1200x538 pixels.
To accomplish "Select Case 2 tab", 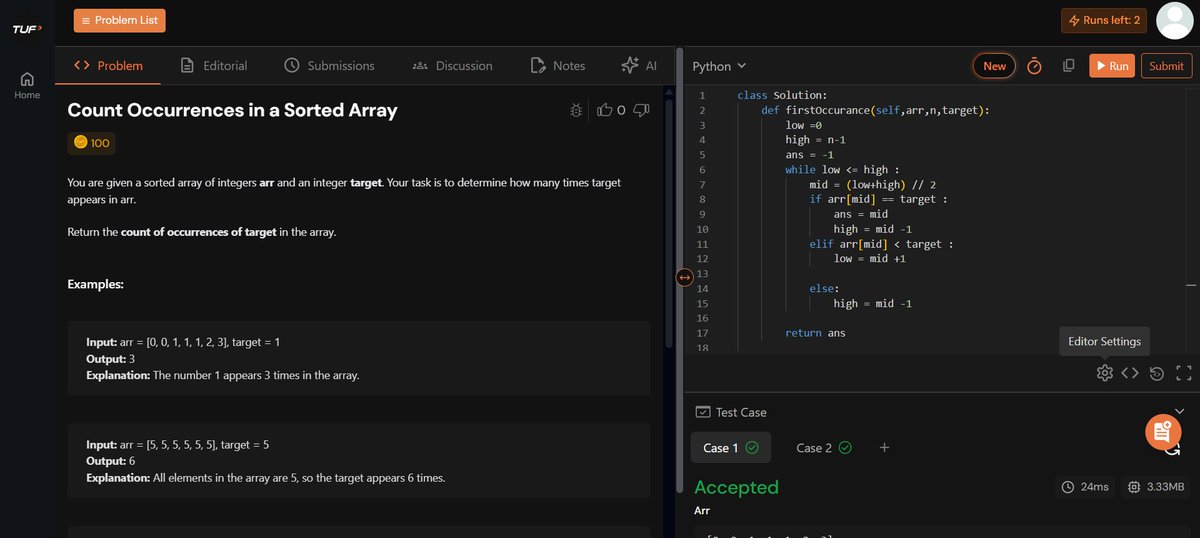I will (x=823, y=448).
